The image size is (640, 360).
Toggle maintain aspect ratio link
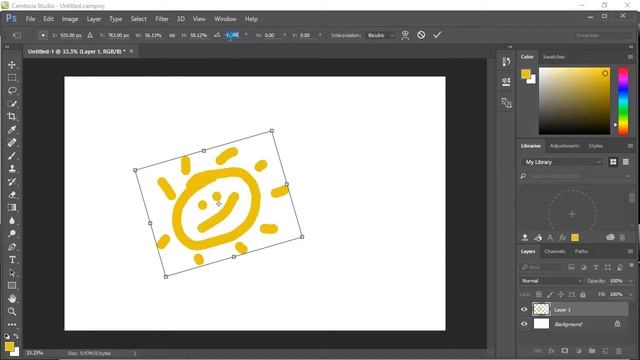click(172, 35)
